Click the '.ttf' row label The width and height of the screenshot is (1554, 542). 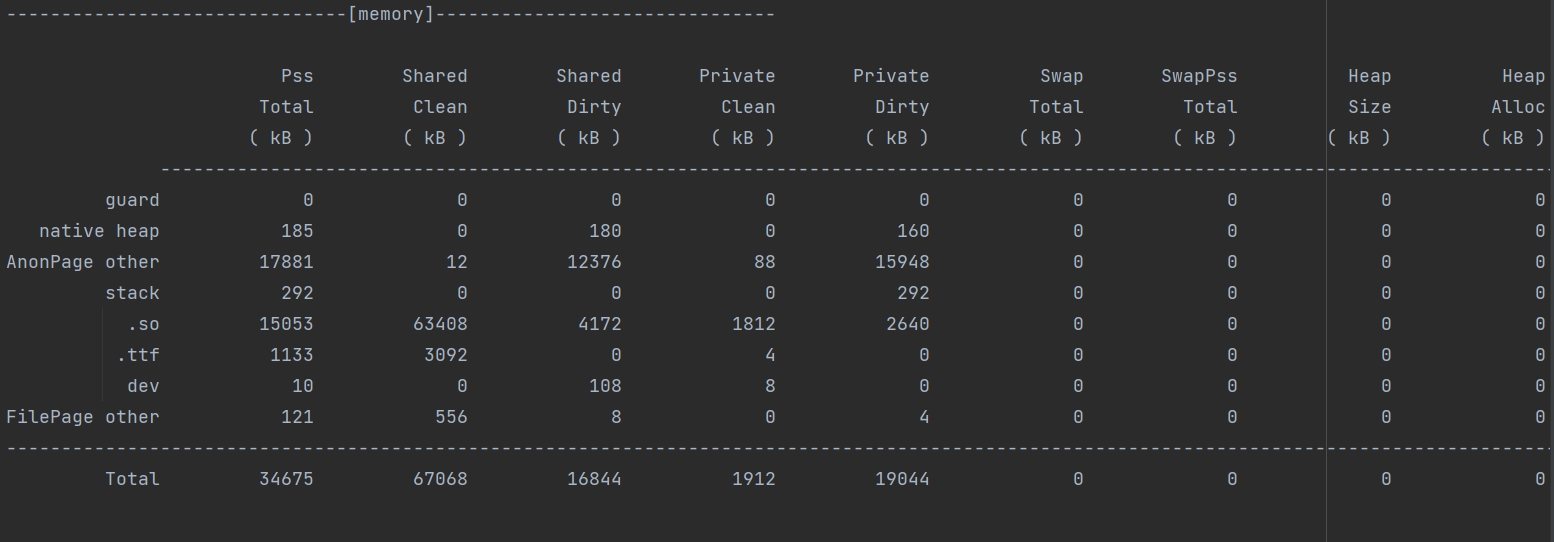pos(138,355)
